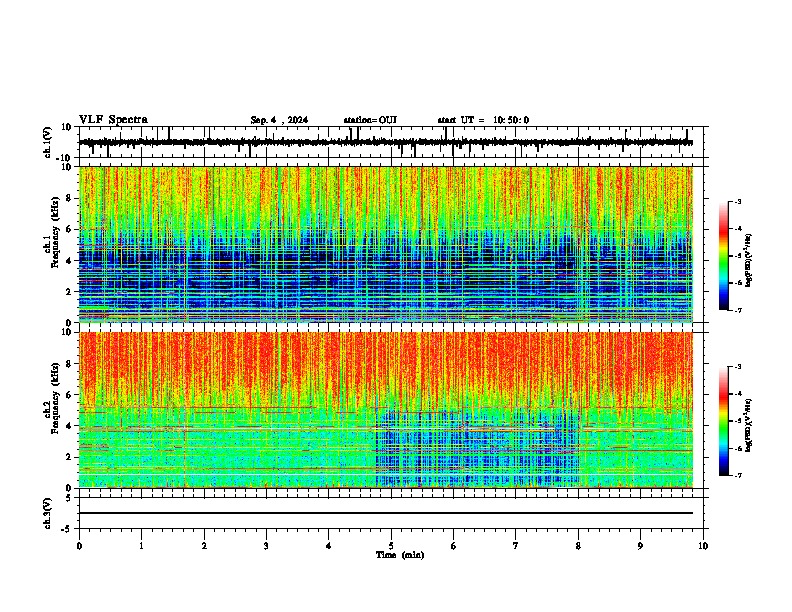Click the ch.2 "Frequency (kHz)" axis label
Viewport: 792px width, 612px height.
coord(55,398)
